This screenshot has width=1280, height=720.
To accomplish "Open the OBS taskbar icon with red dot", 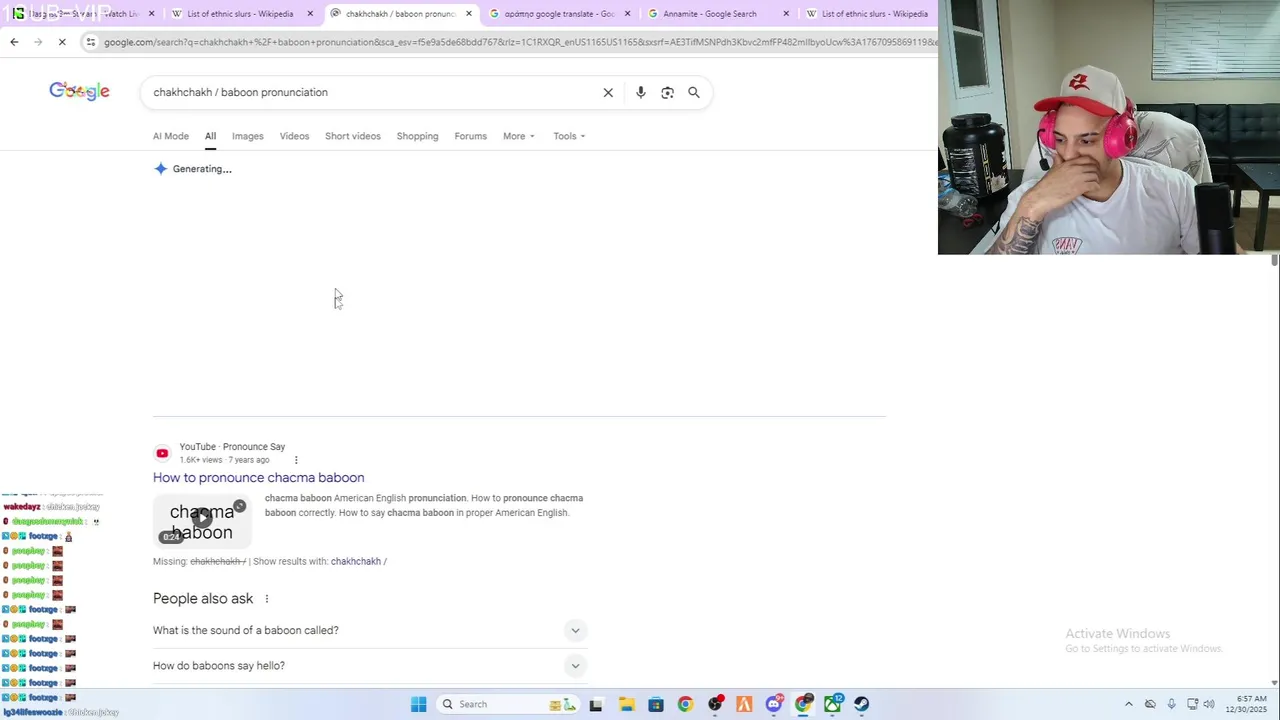I will click(715, 704).
